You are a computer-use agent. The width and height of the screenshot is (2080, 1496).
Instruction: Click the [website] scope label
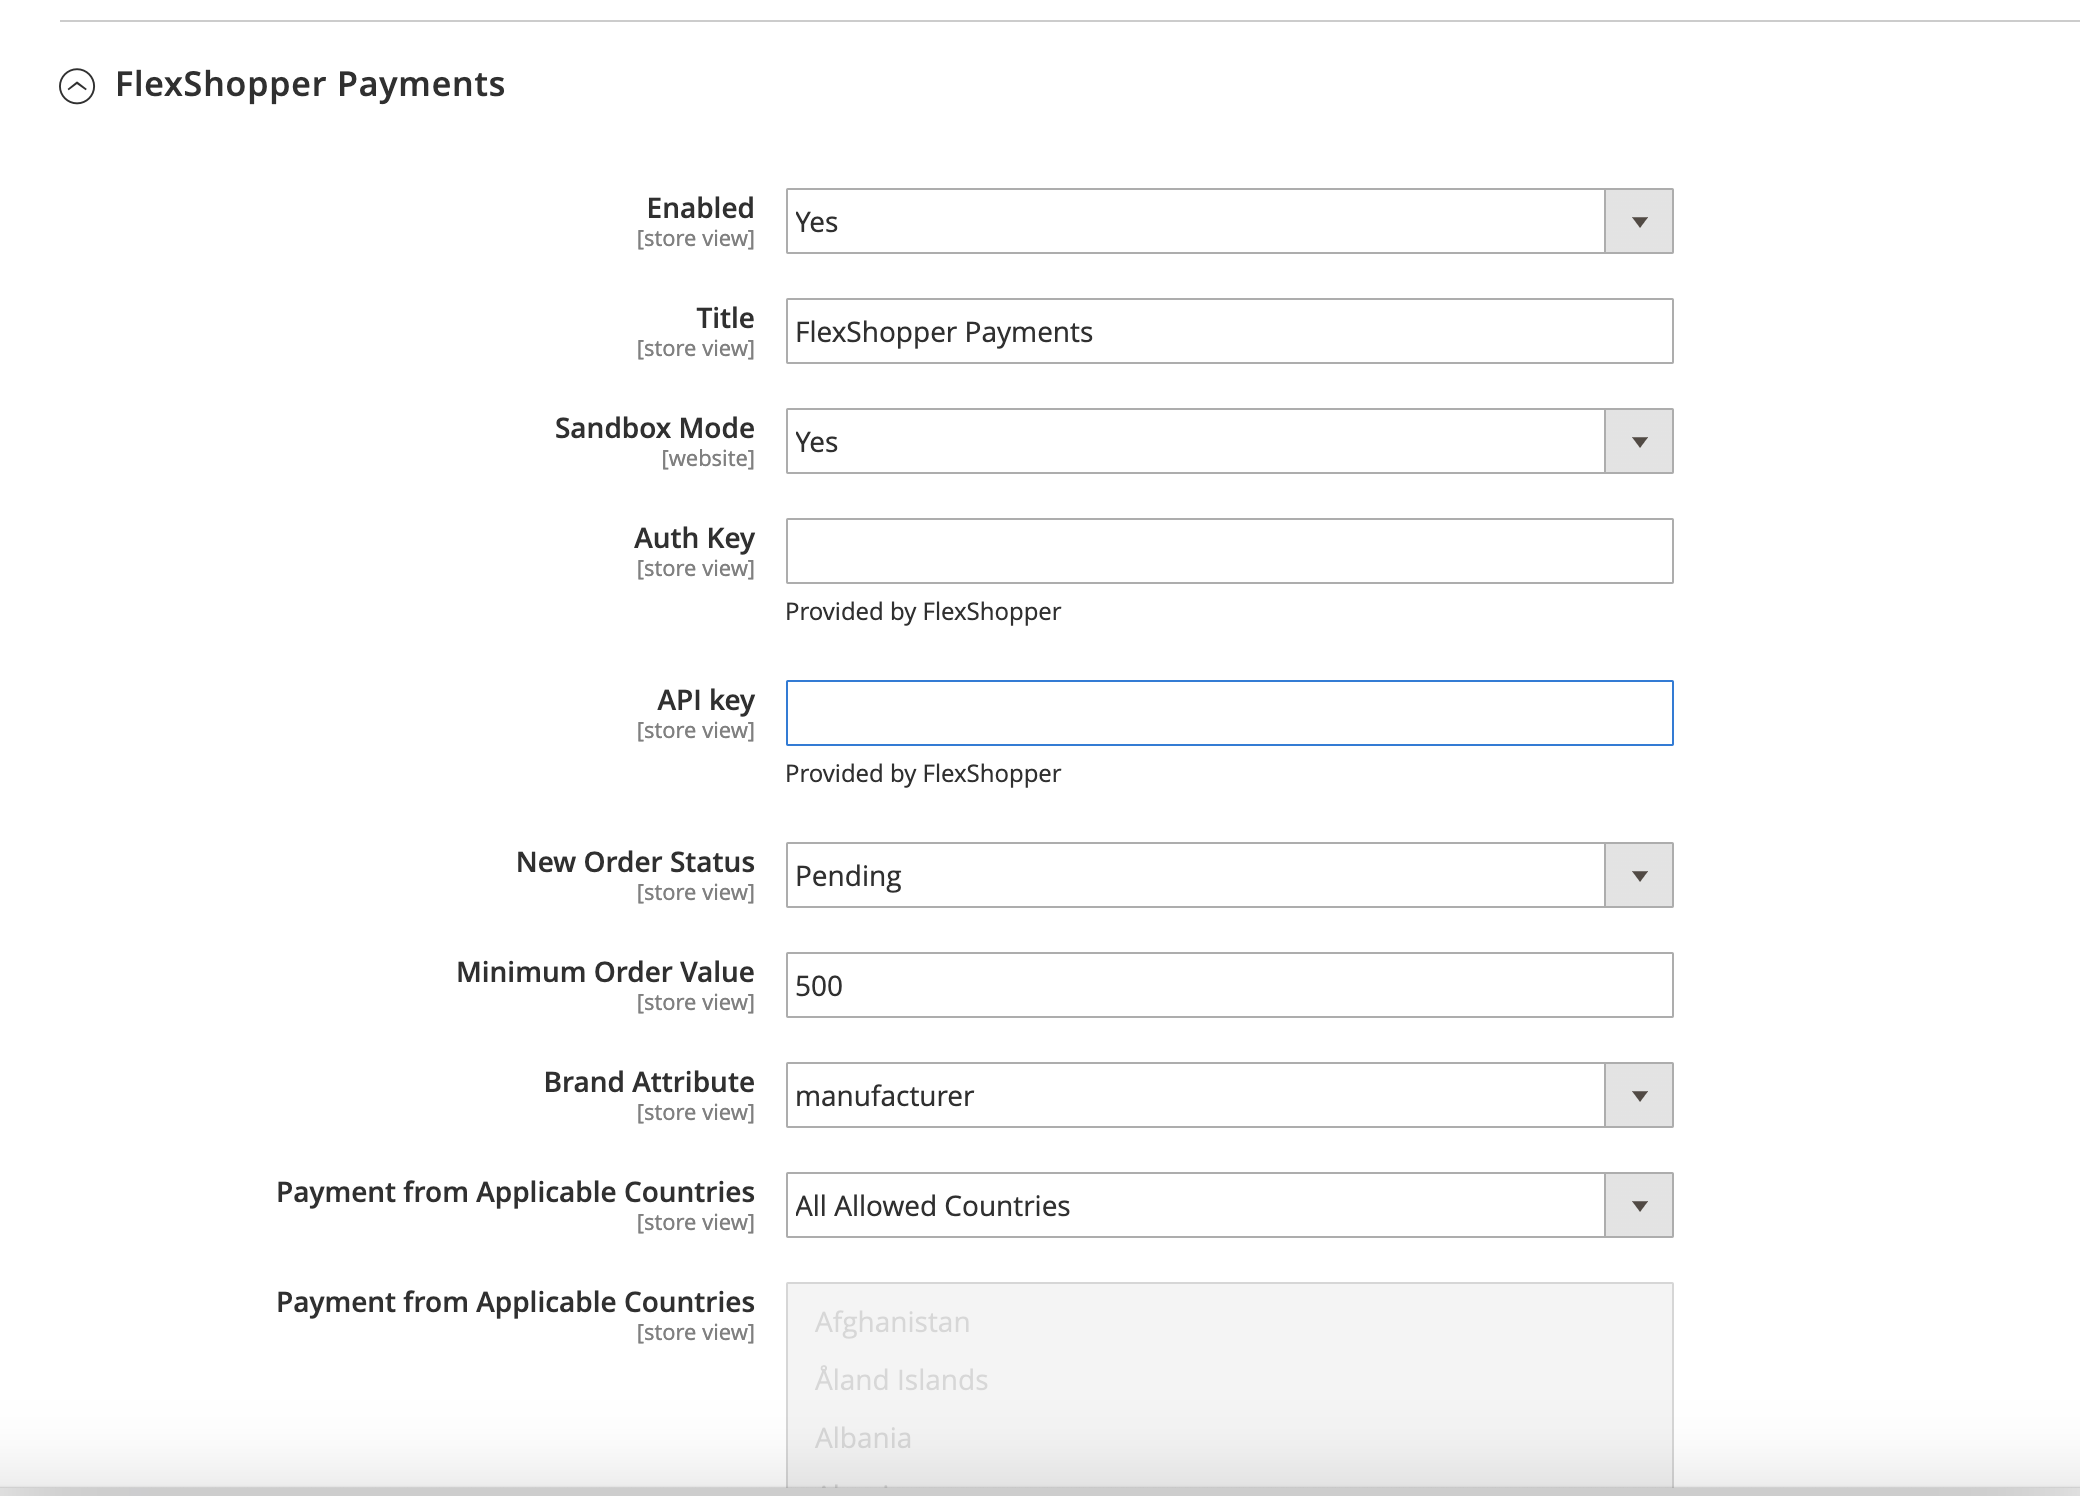point(707,458)
